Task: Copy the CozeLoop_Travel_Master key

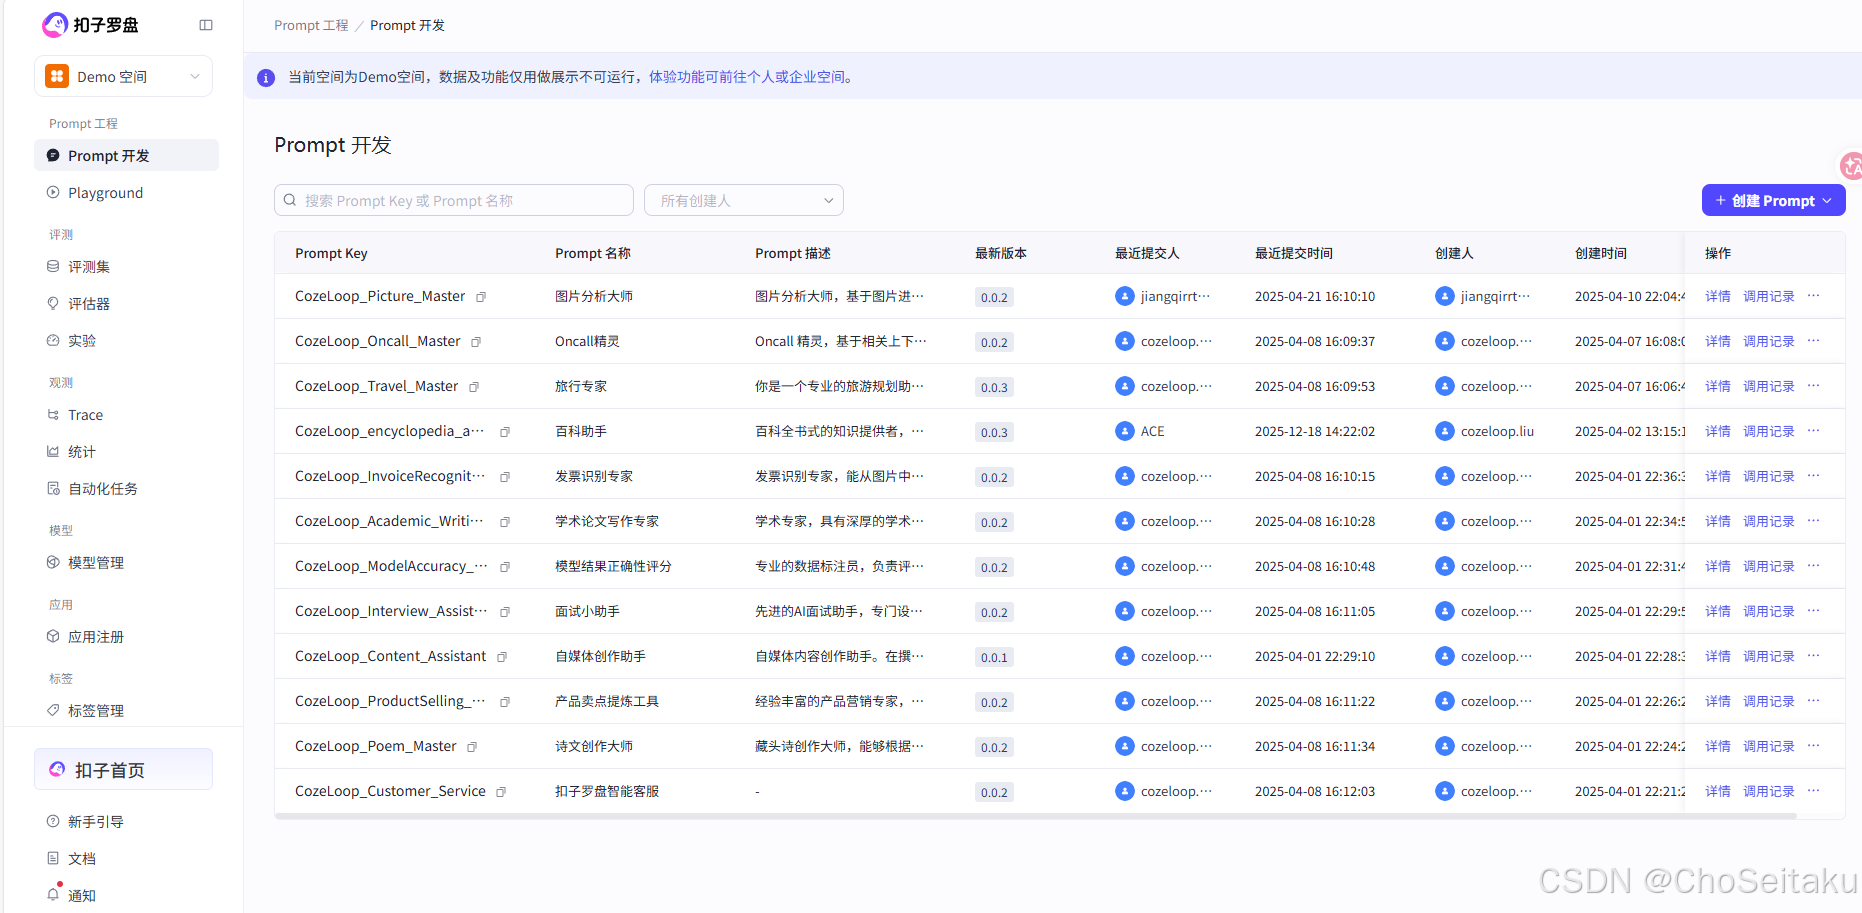Action: 474,387
